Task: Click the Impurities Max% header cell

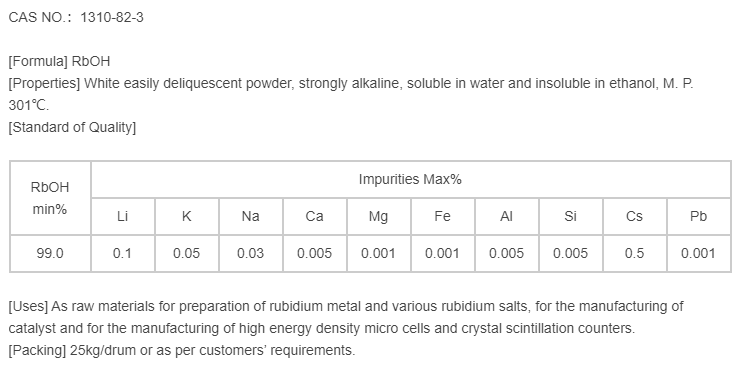Action: [x=411, y=179]
